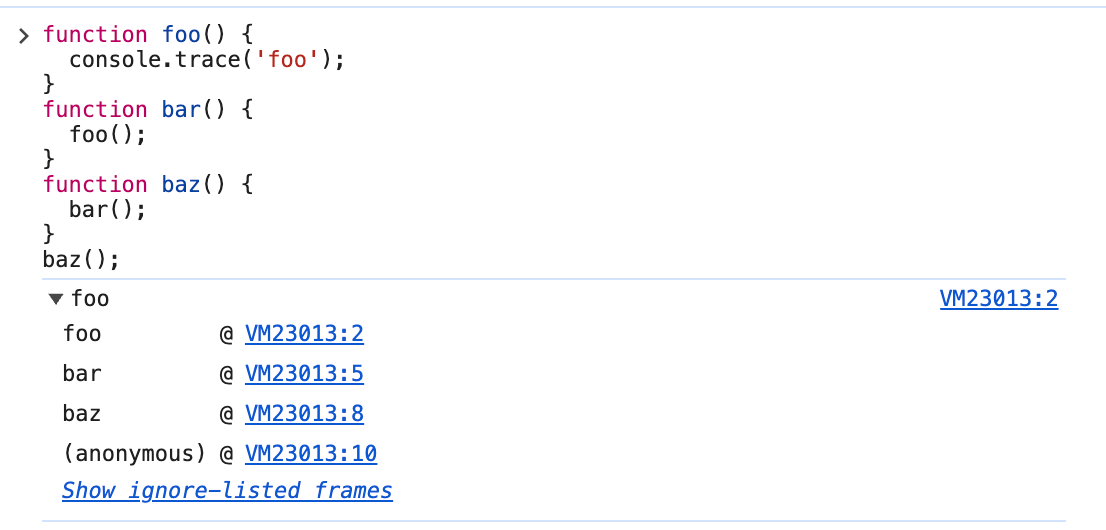Click the bar(); call inside baz
Viewport: 1106px width, 530px height.
[107, 210]
